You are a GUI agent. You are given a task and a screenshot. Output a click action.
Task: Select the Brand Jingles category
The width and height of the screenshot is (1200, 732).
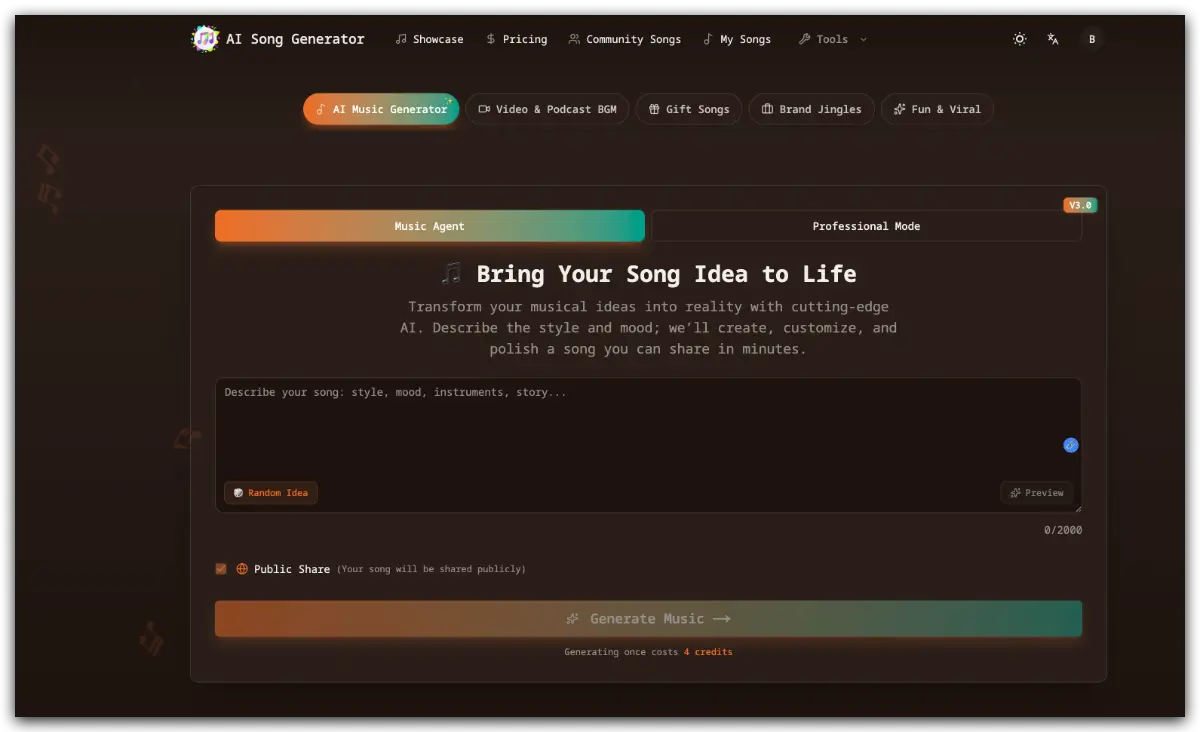point(811,109)
